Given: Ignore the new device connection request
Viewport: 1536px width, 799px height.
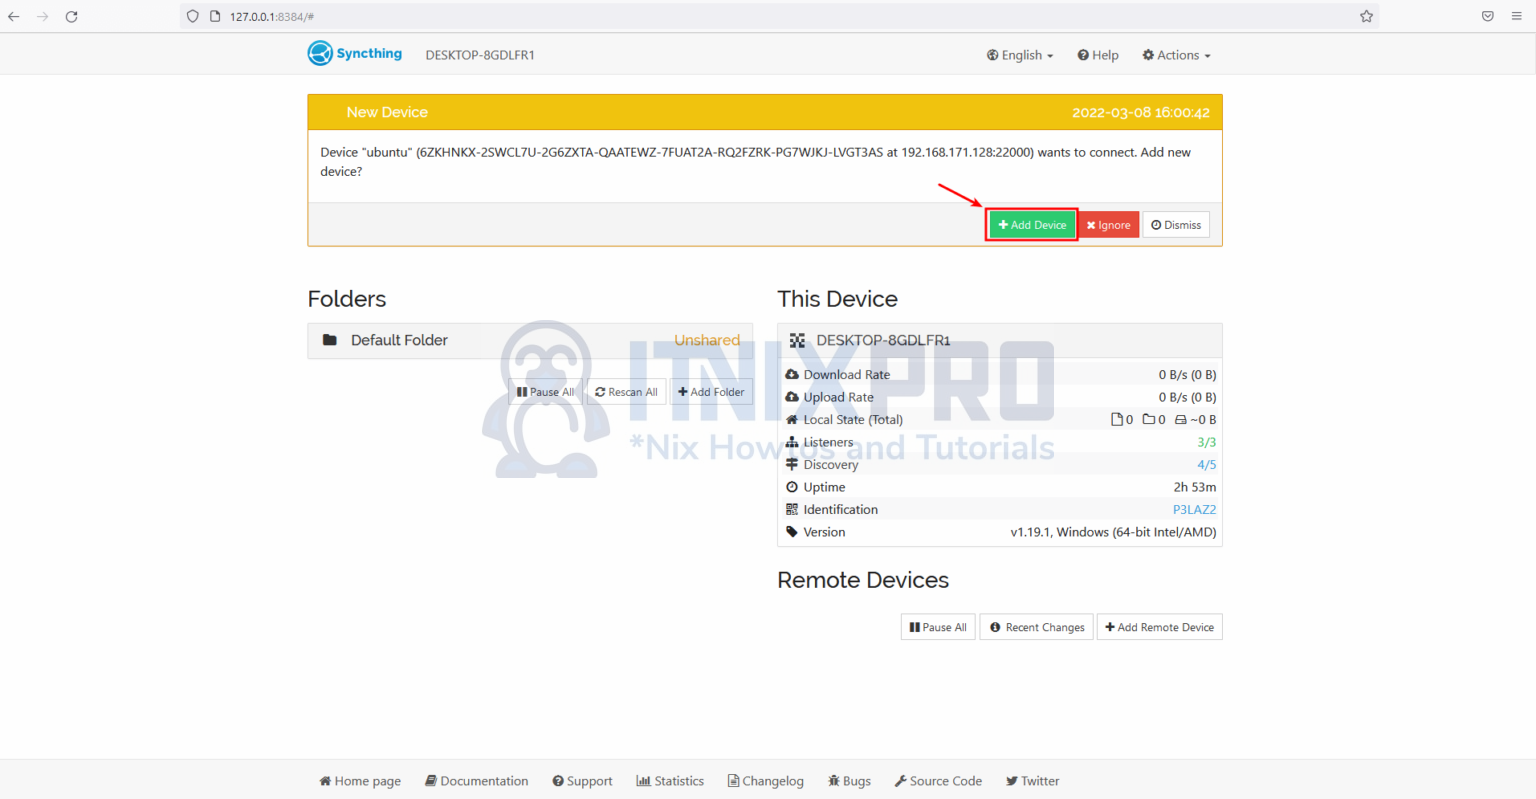Looking at the screenshot, I should click(x=1108, y=224).
